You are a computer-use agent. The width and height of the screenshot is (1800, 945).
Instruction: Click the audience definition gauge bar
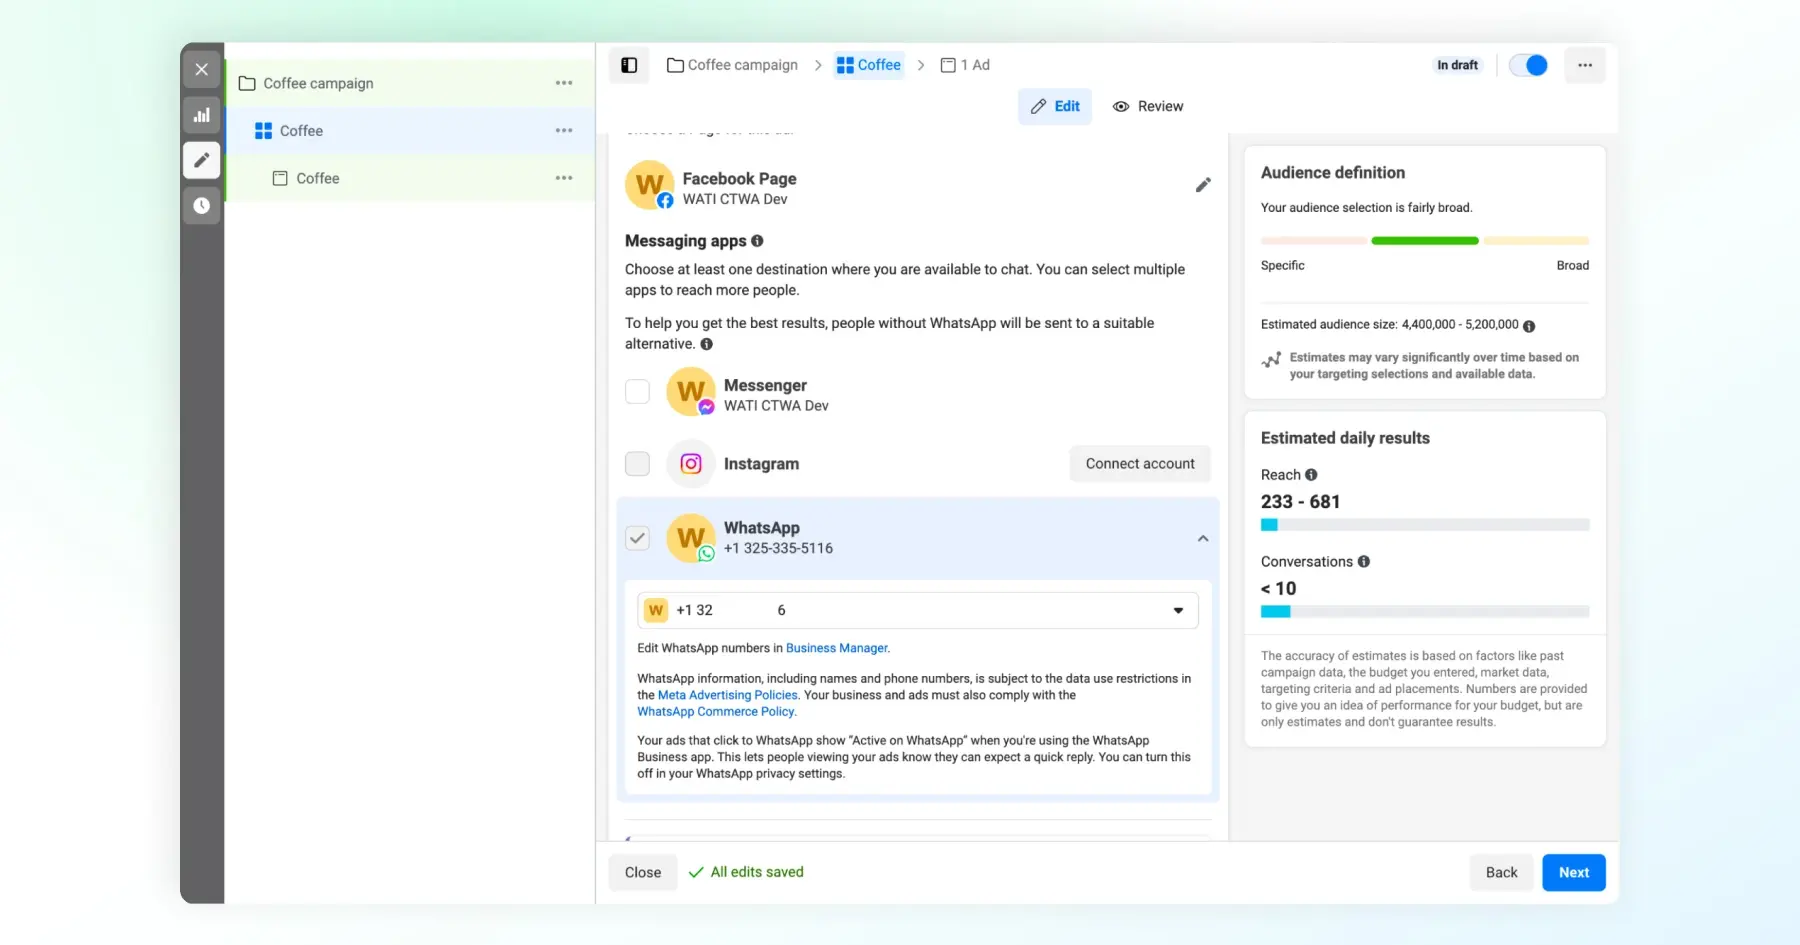[x=1425, y=241]
